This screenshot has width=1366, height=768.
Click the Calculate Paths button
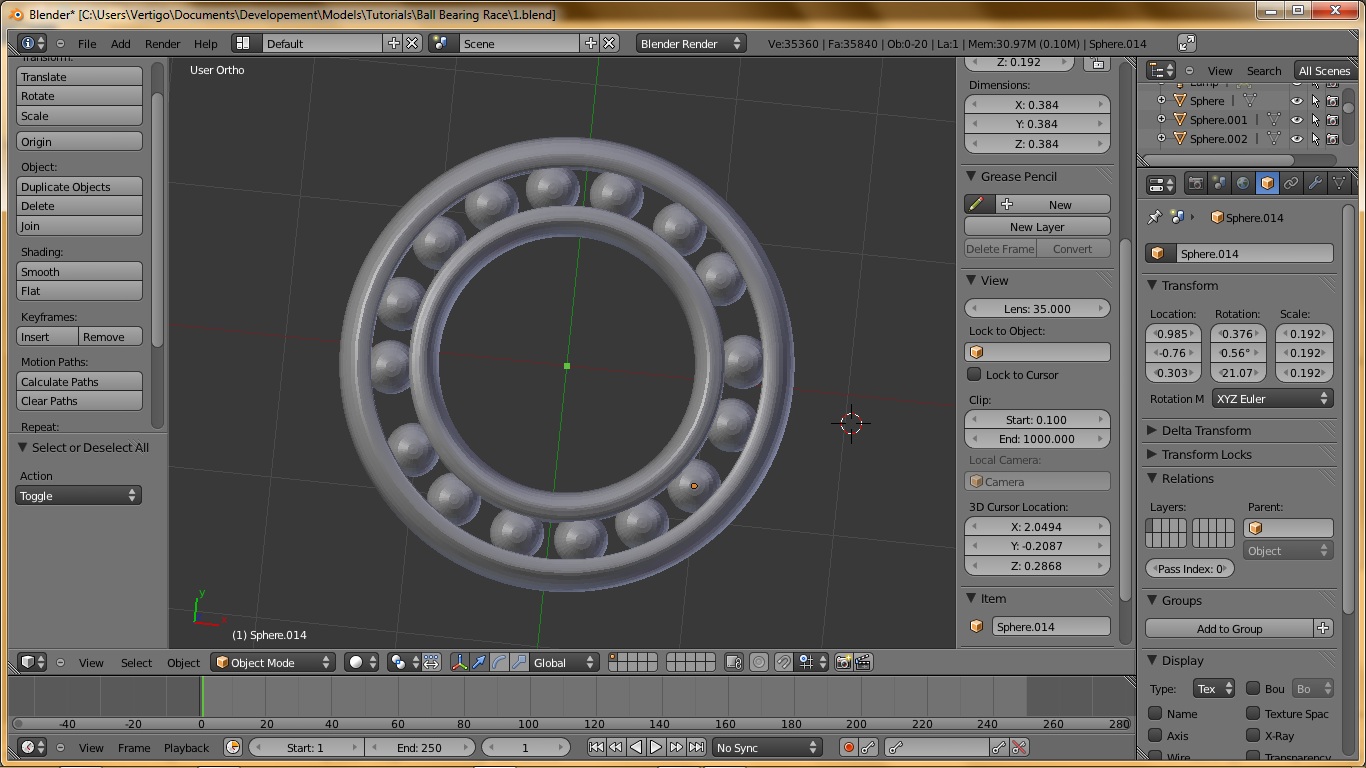pyautogui.click(x=79, y=382)
